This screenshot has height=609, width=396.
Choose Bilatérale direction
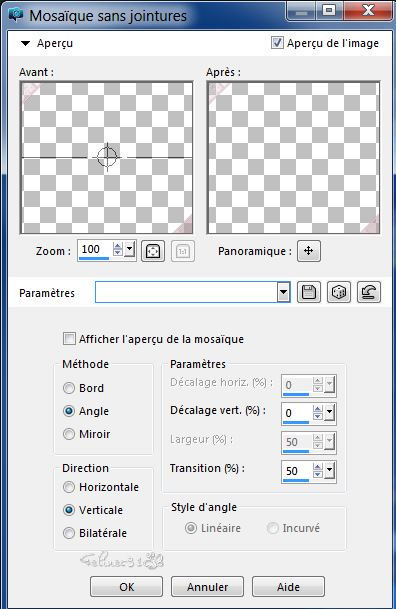click(x=69, y=533)
